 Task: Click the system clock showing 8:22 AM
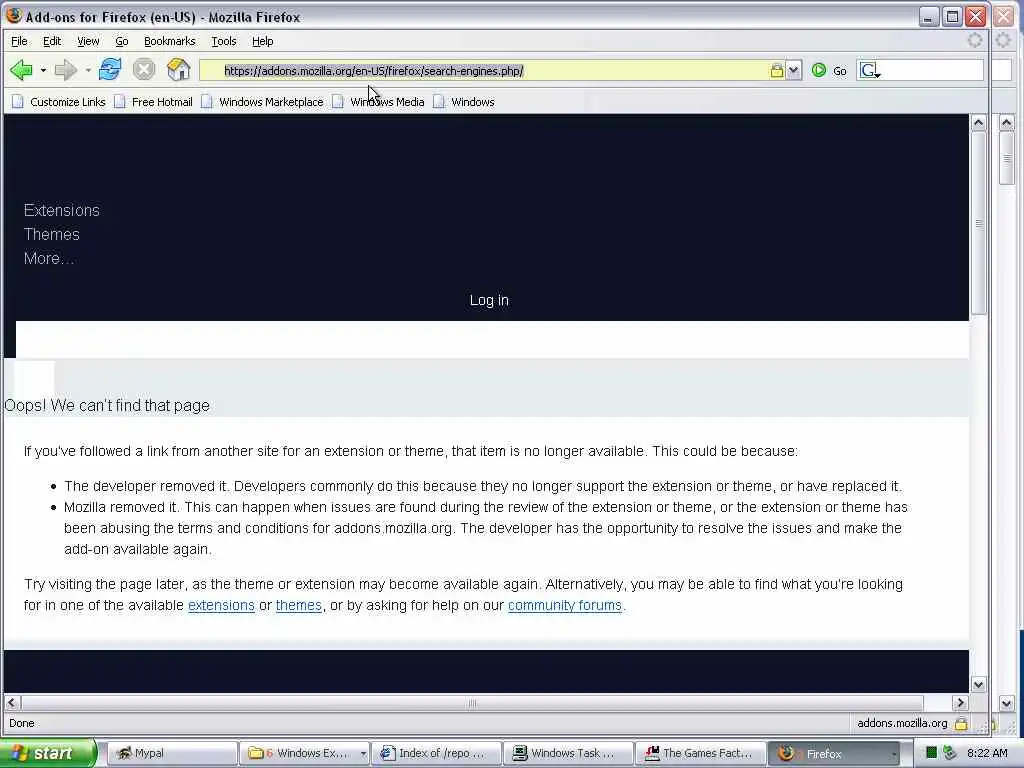pos(987,753)
